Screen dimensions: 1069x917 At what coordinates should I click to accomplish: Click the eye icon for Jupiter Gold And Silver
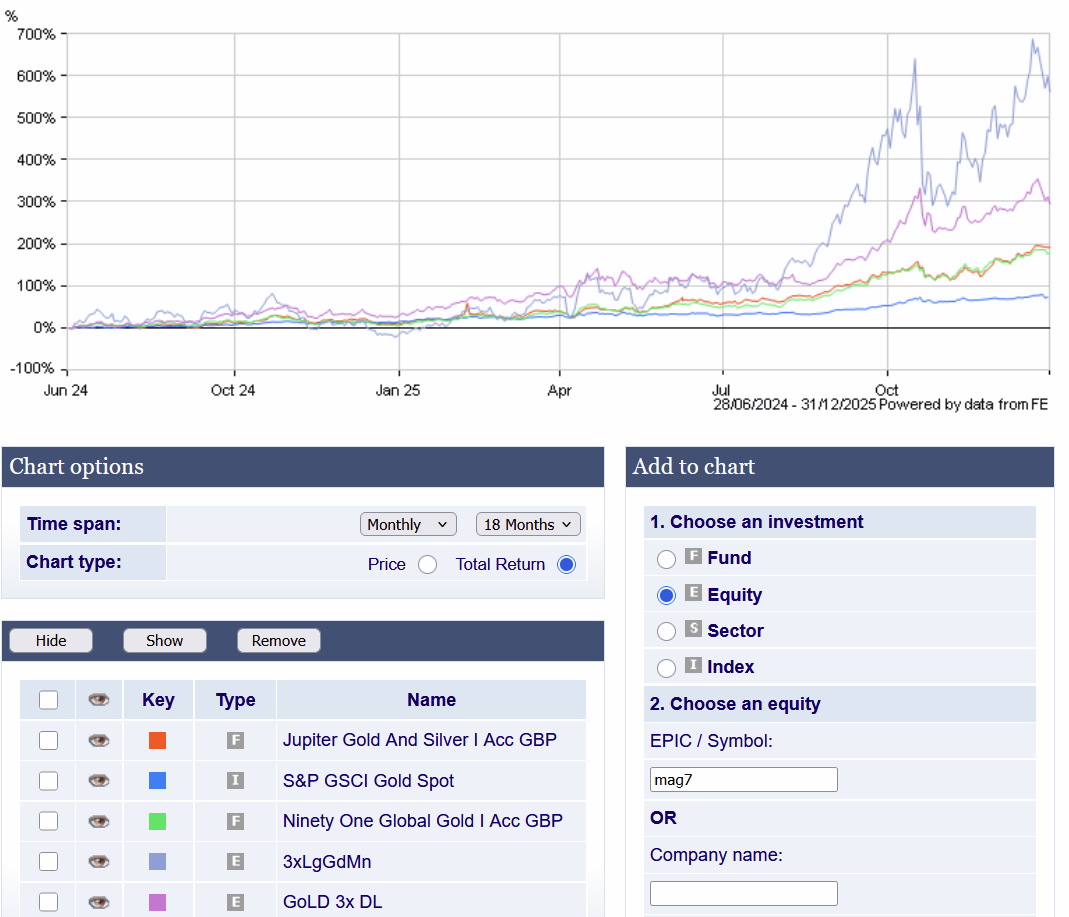[98, 740]
